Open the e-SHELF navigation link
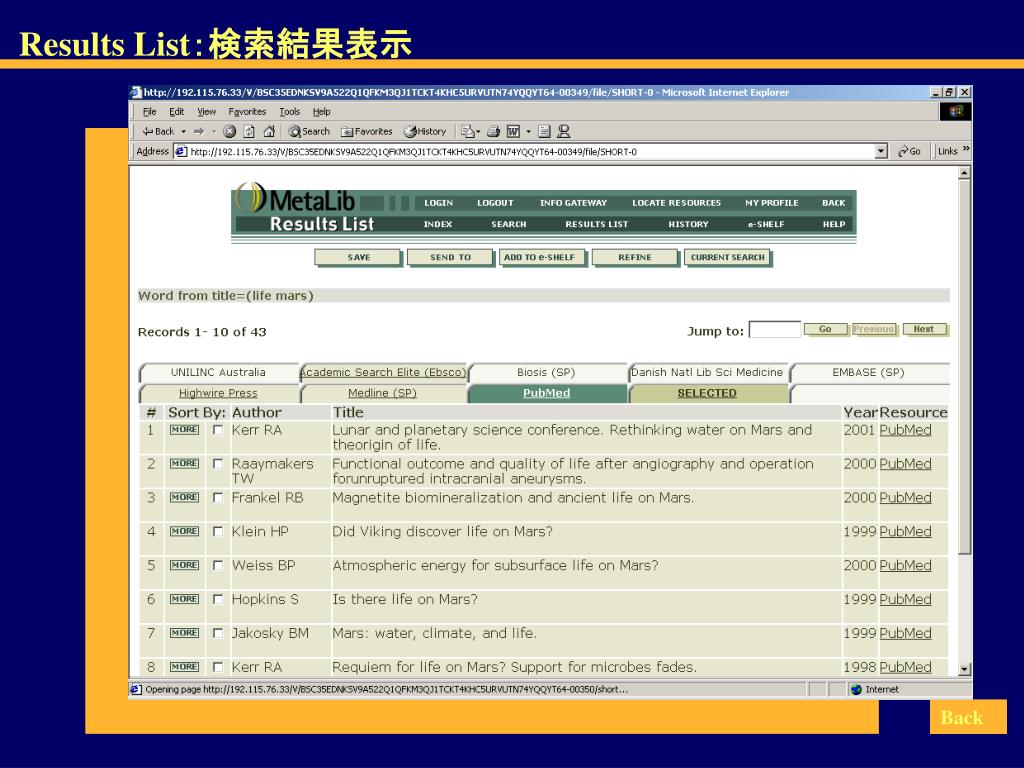The image size is (1024, 768). tap(765, 224)
